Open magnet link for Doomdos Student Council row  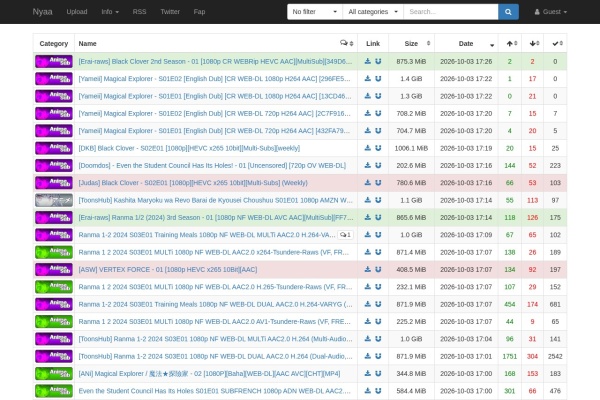coord(378,165)
